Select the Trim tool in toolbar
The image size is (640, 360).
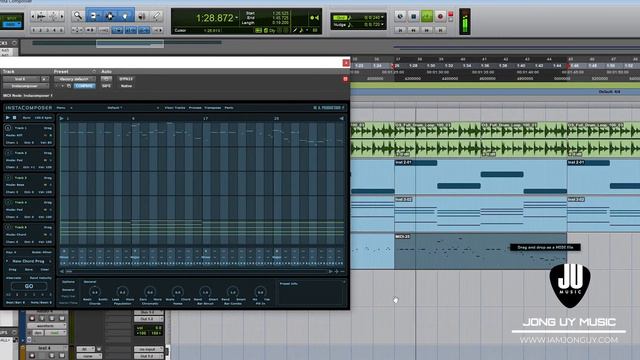(x=93, y=16)
